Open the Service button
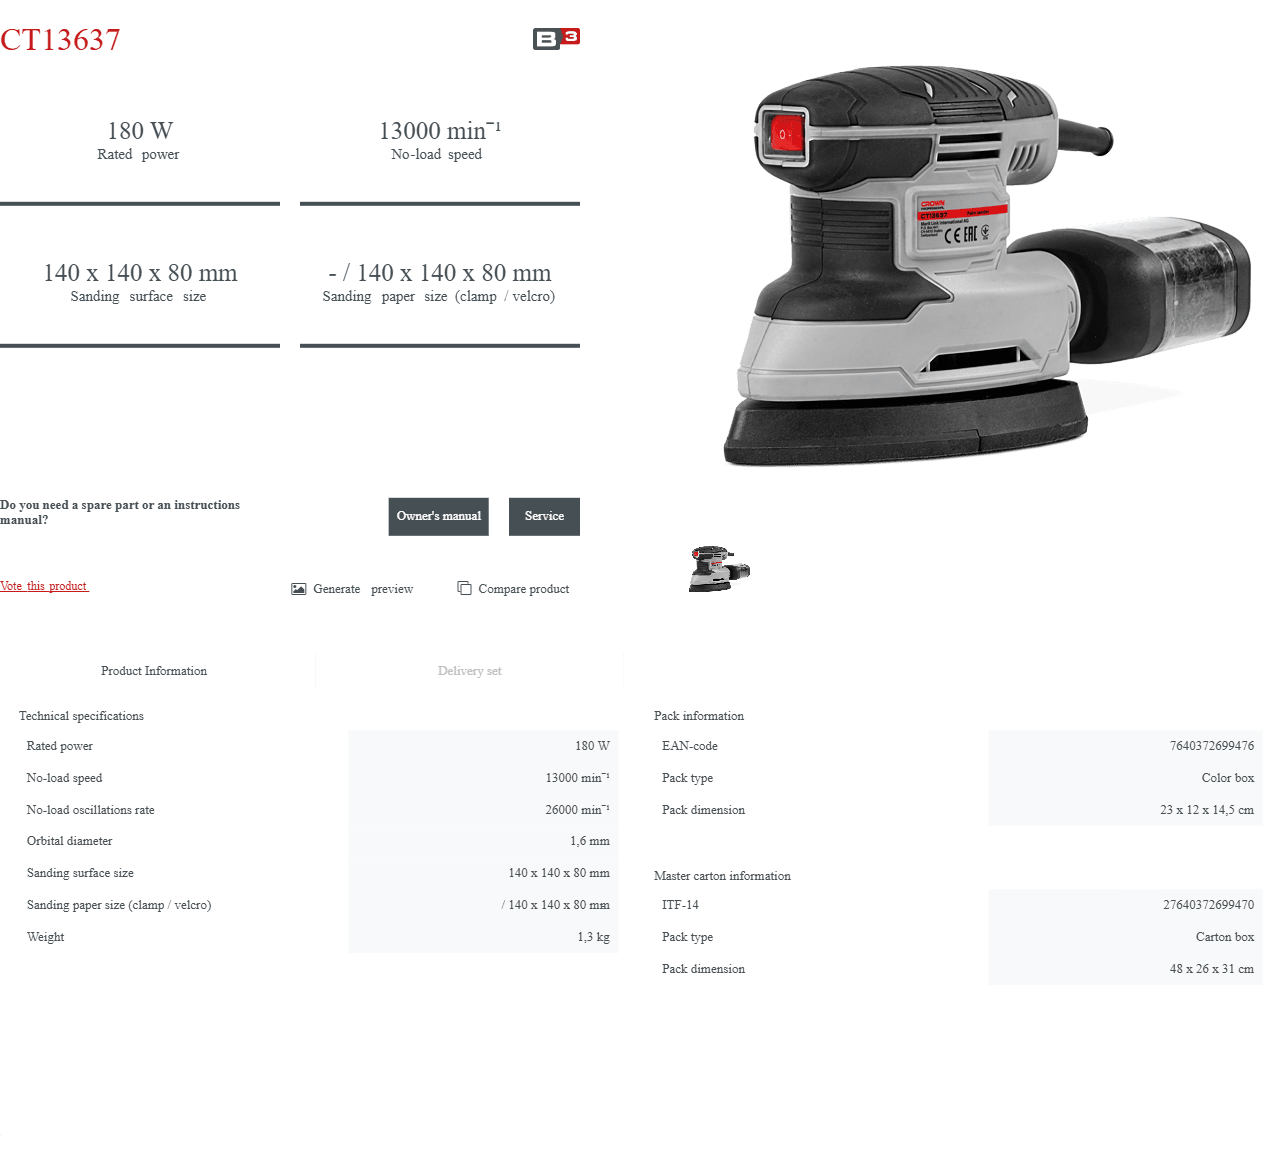1280x1167 pixels. tap(544, 516)
